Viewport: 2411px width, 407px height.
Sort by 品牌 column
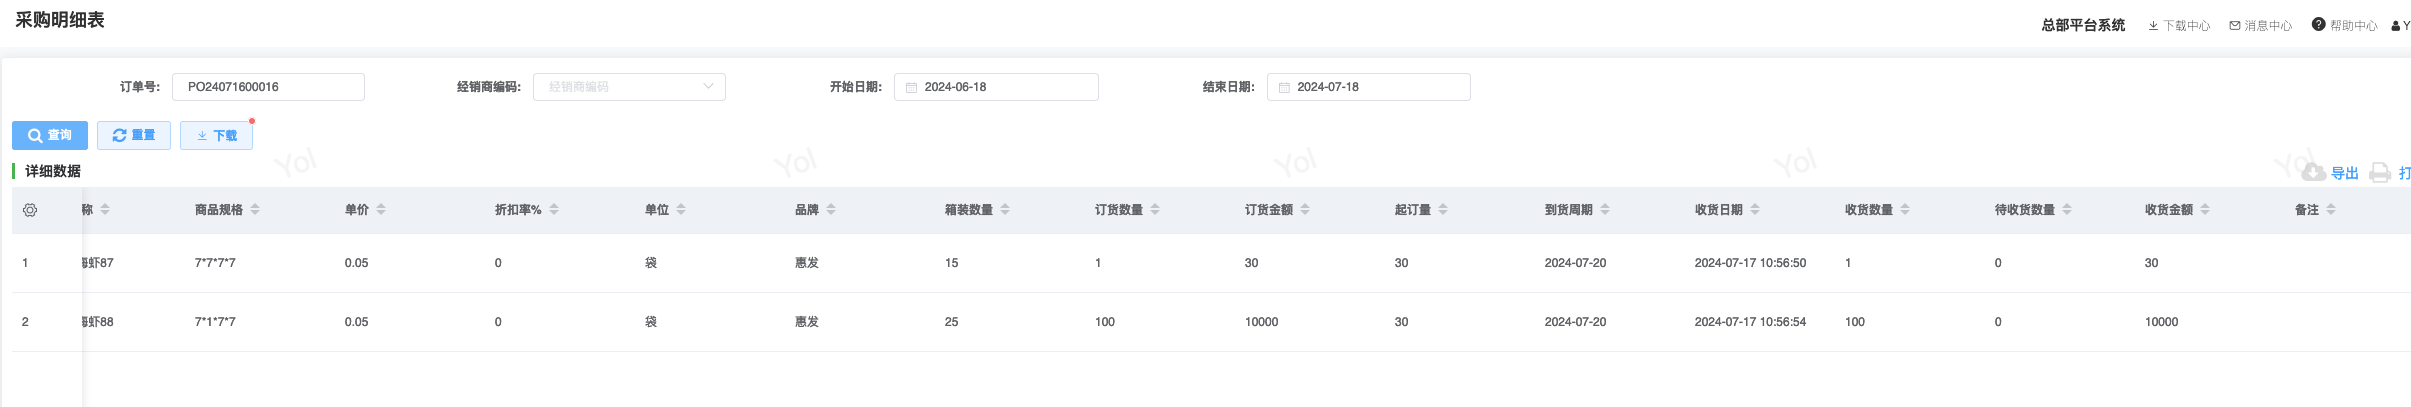coord(831,210)
